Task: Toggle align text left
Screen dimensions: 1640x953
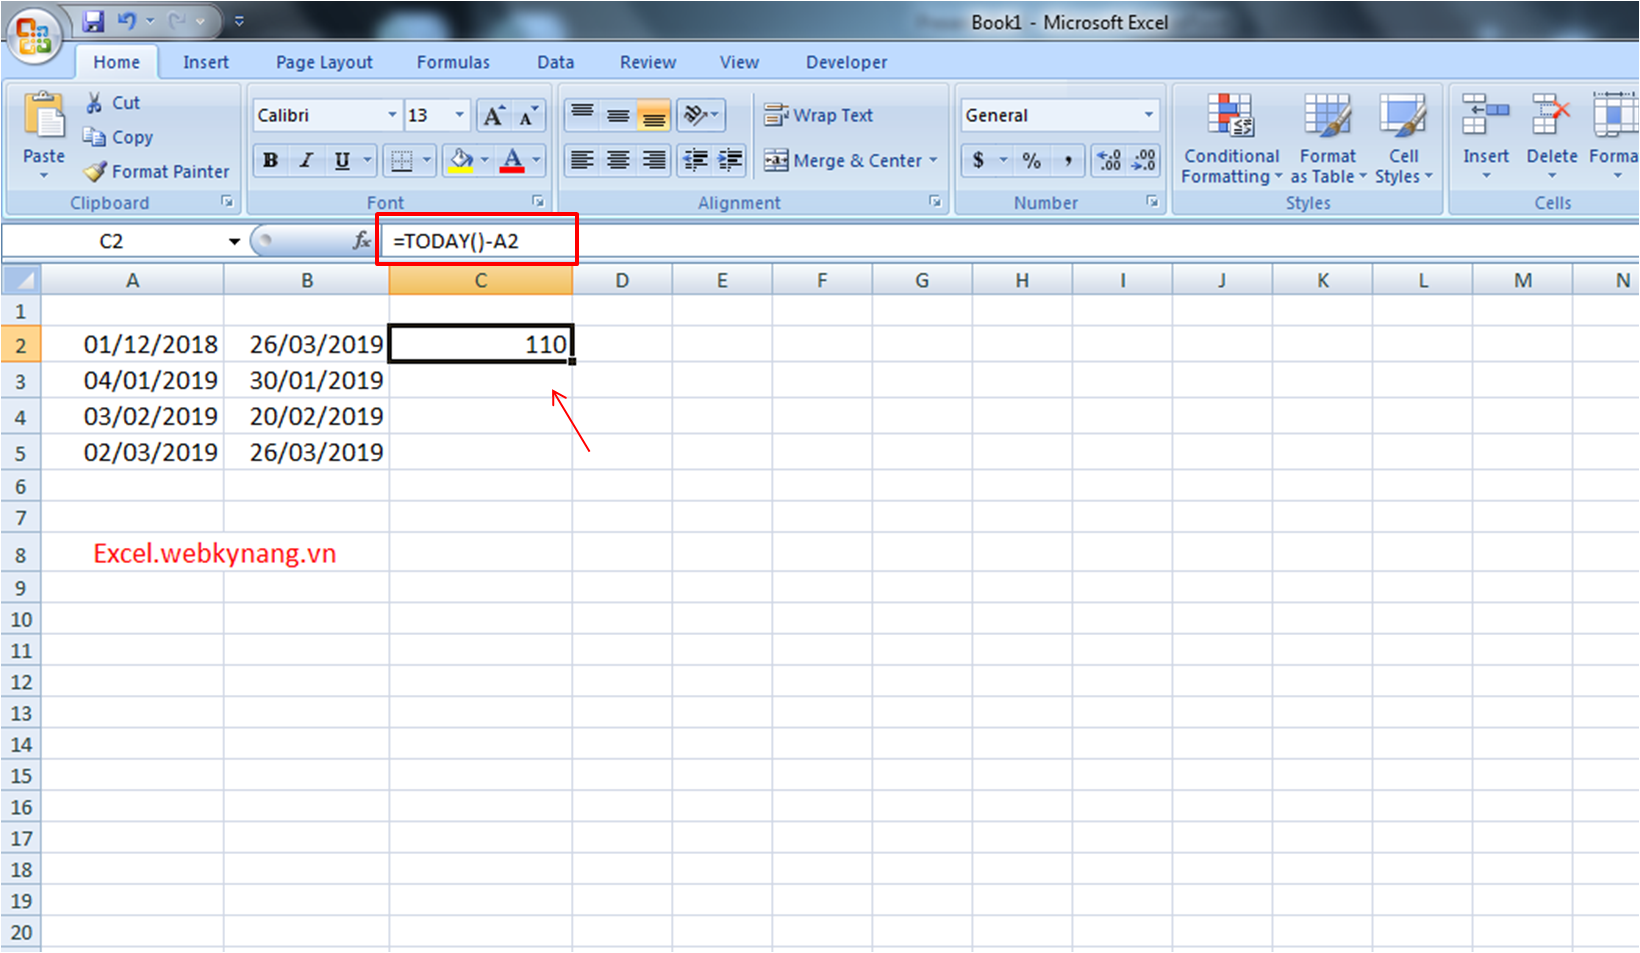Action: tap(582, 160)
